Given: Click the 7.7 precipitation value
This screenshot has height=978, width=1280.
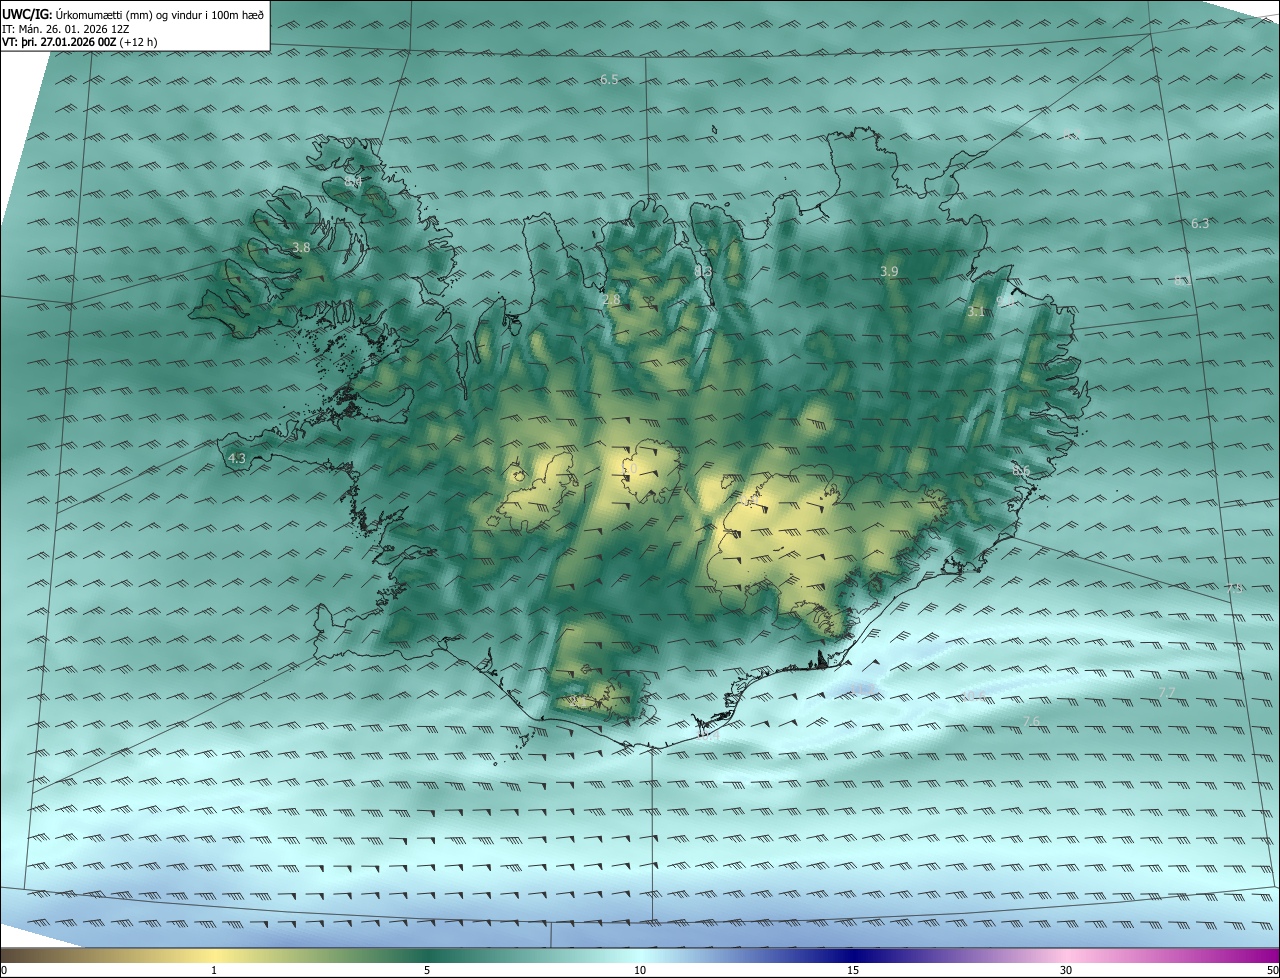Looking at the screenshot, I should coord(1167,692).
